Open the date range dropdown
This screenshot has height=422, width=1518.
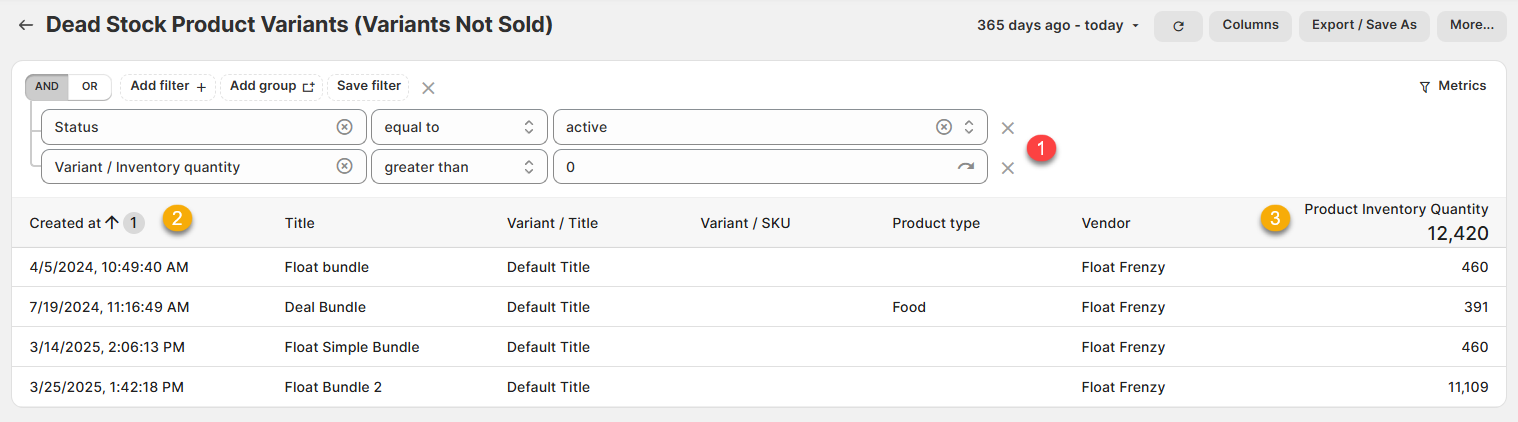[1058, 26]
